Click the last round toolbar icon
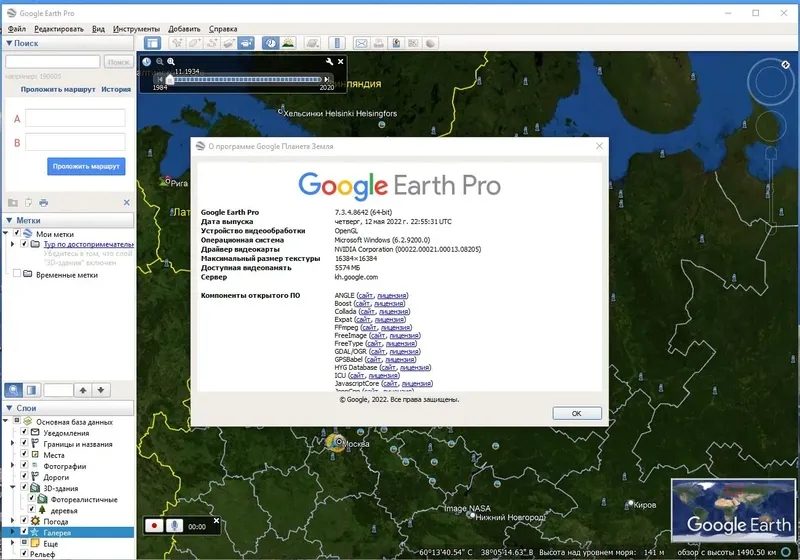This screenshot has height=560, width=800. [431, 43]
